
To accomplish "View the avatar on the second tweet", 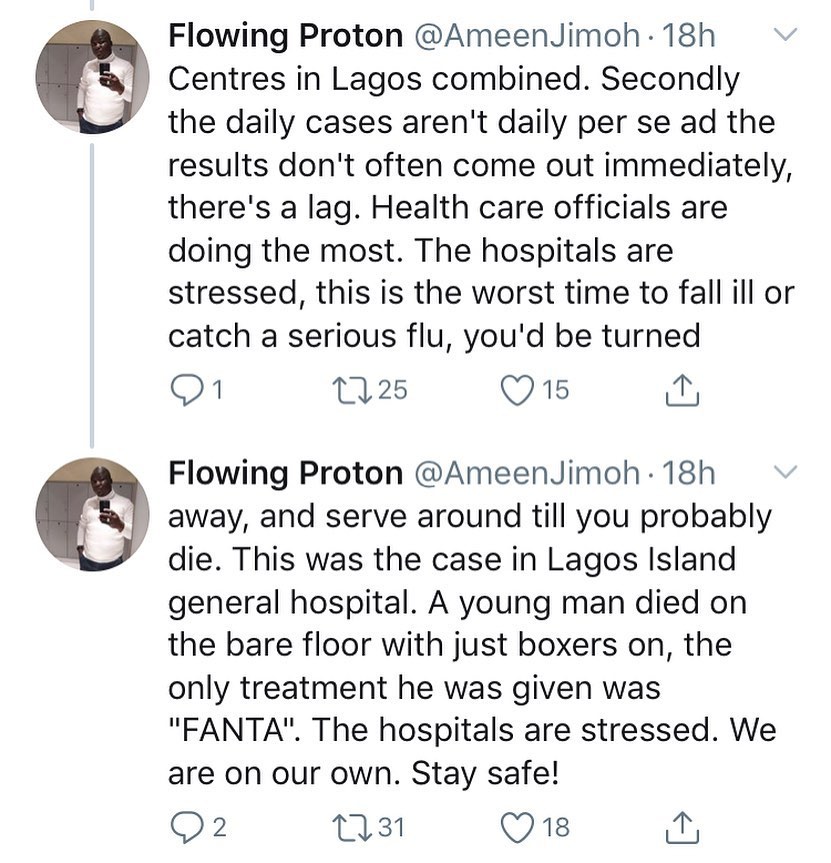I will (91, 514).
